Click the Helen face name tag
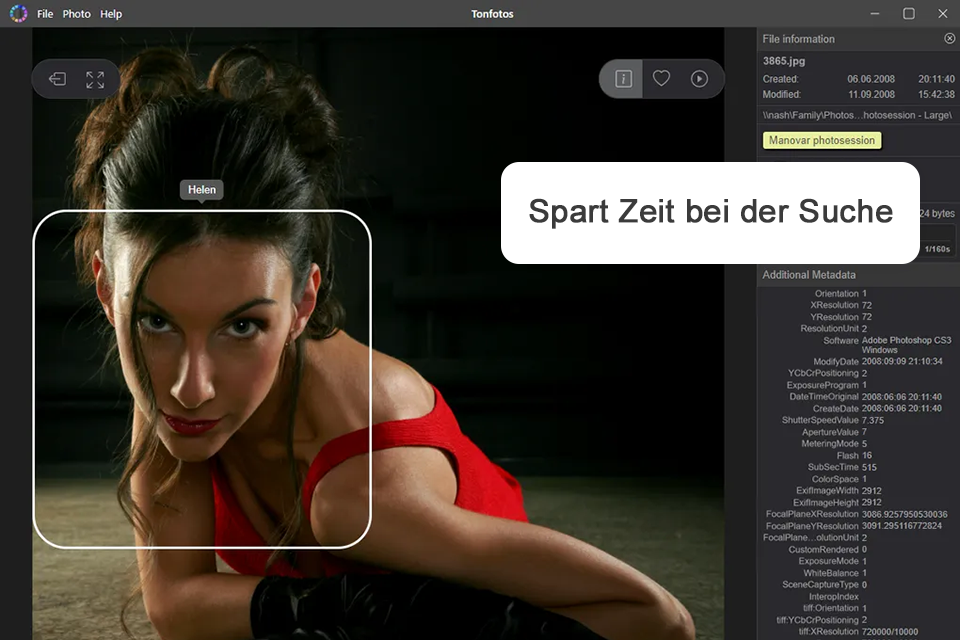The image size is (960, 640). click(x=202, y=190)
